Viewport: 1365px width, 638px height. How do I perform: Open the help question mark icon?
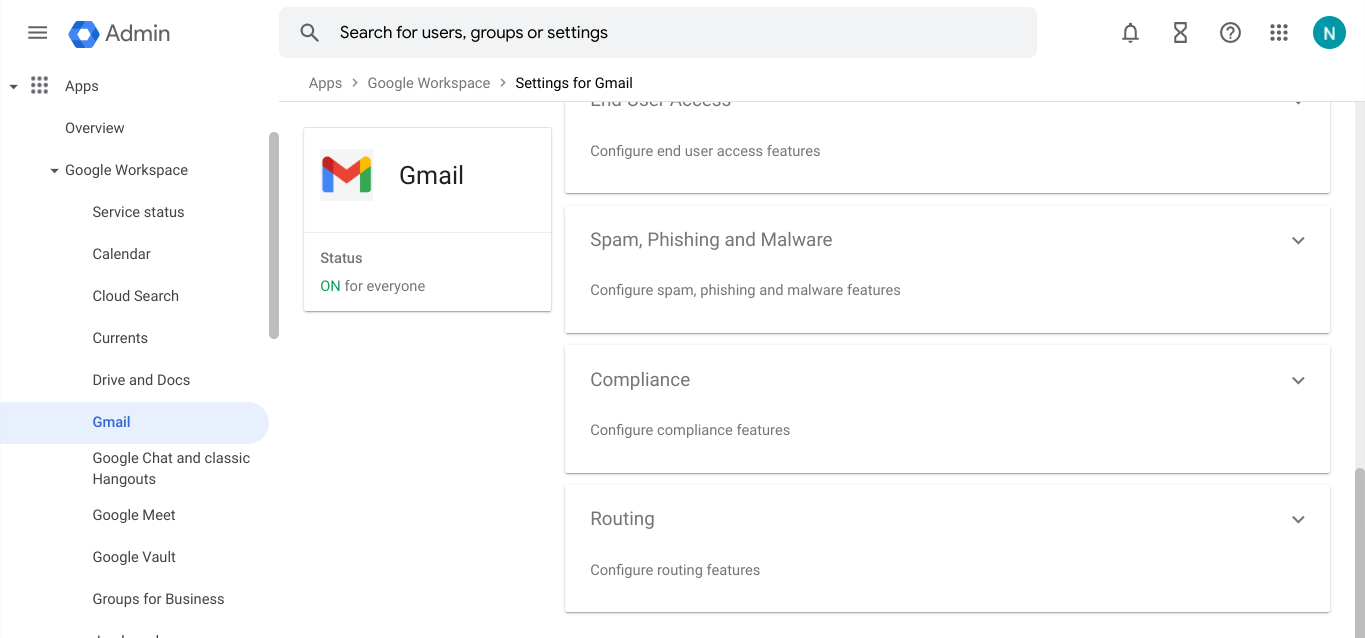point(1230,33)
